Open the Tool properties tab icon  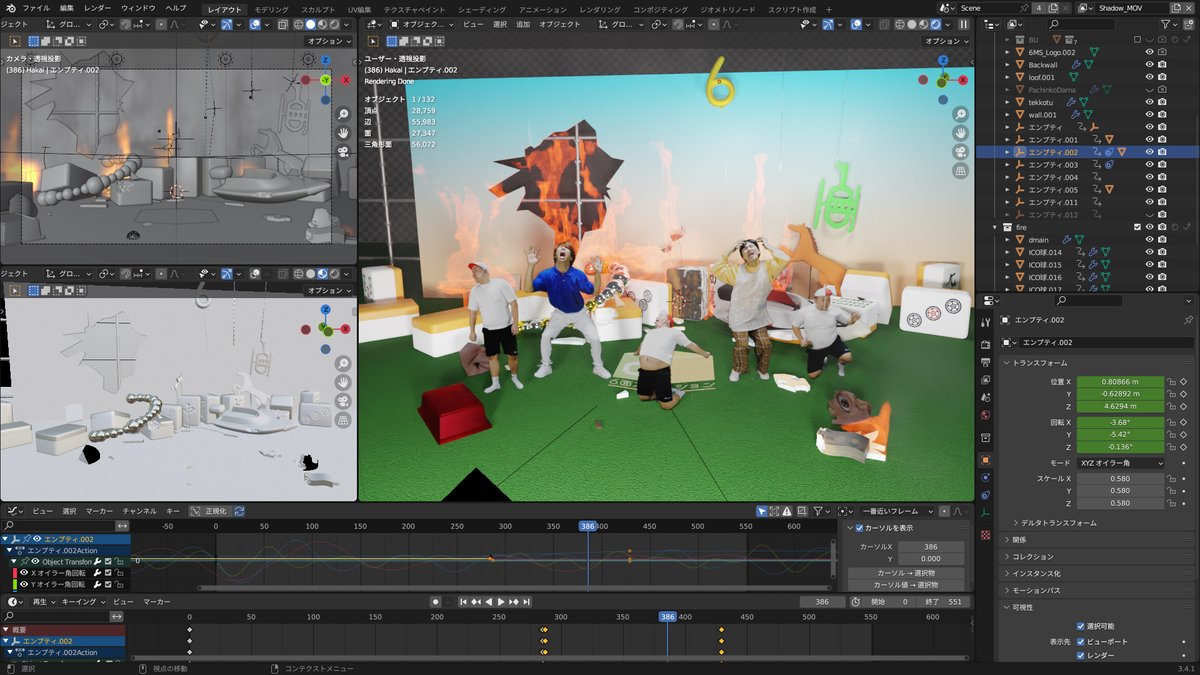(x=985, y=322)
